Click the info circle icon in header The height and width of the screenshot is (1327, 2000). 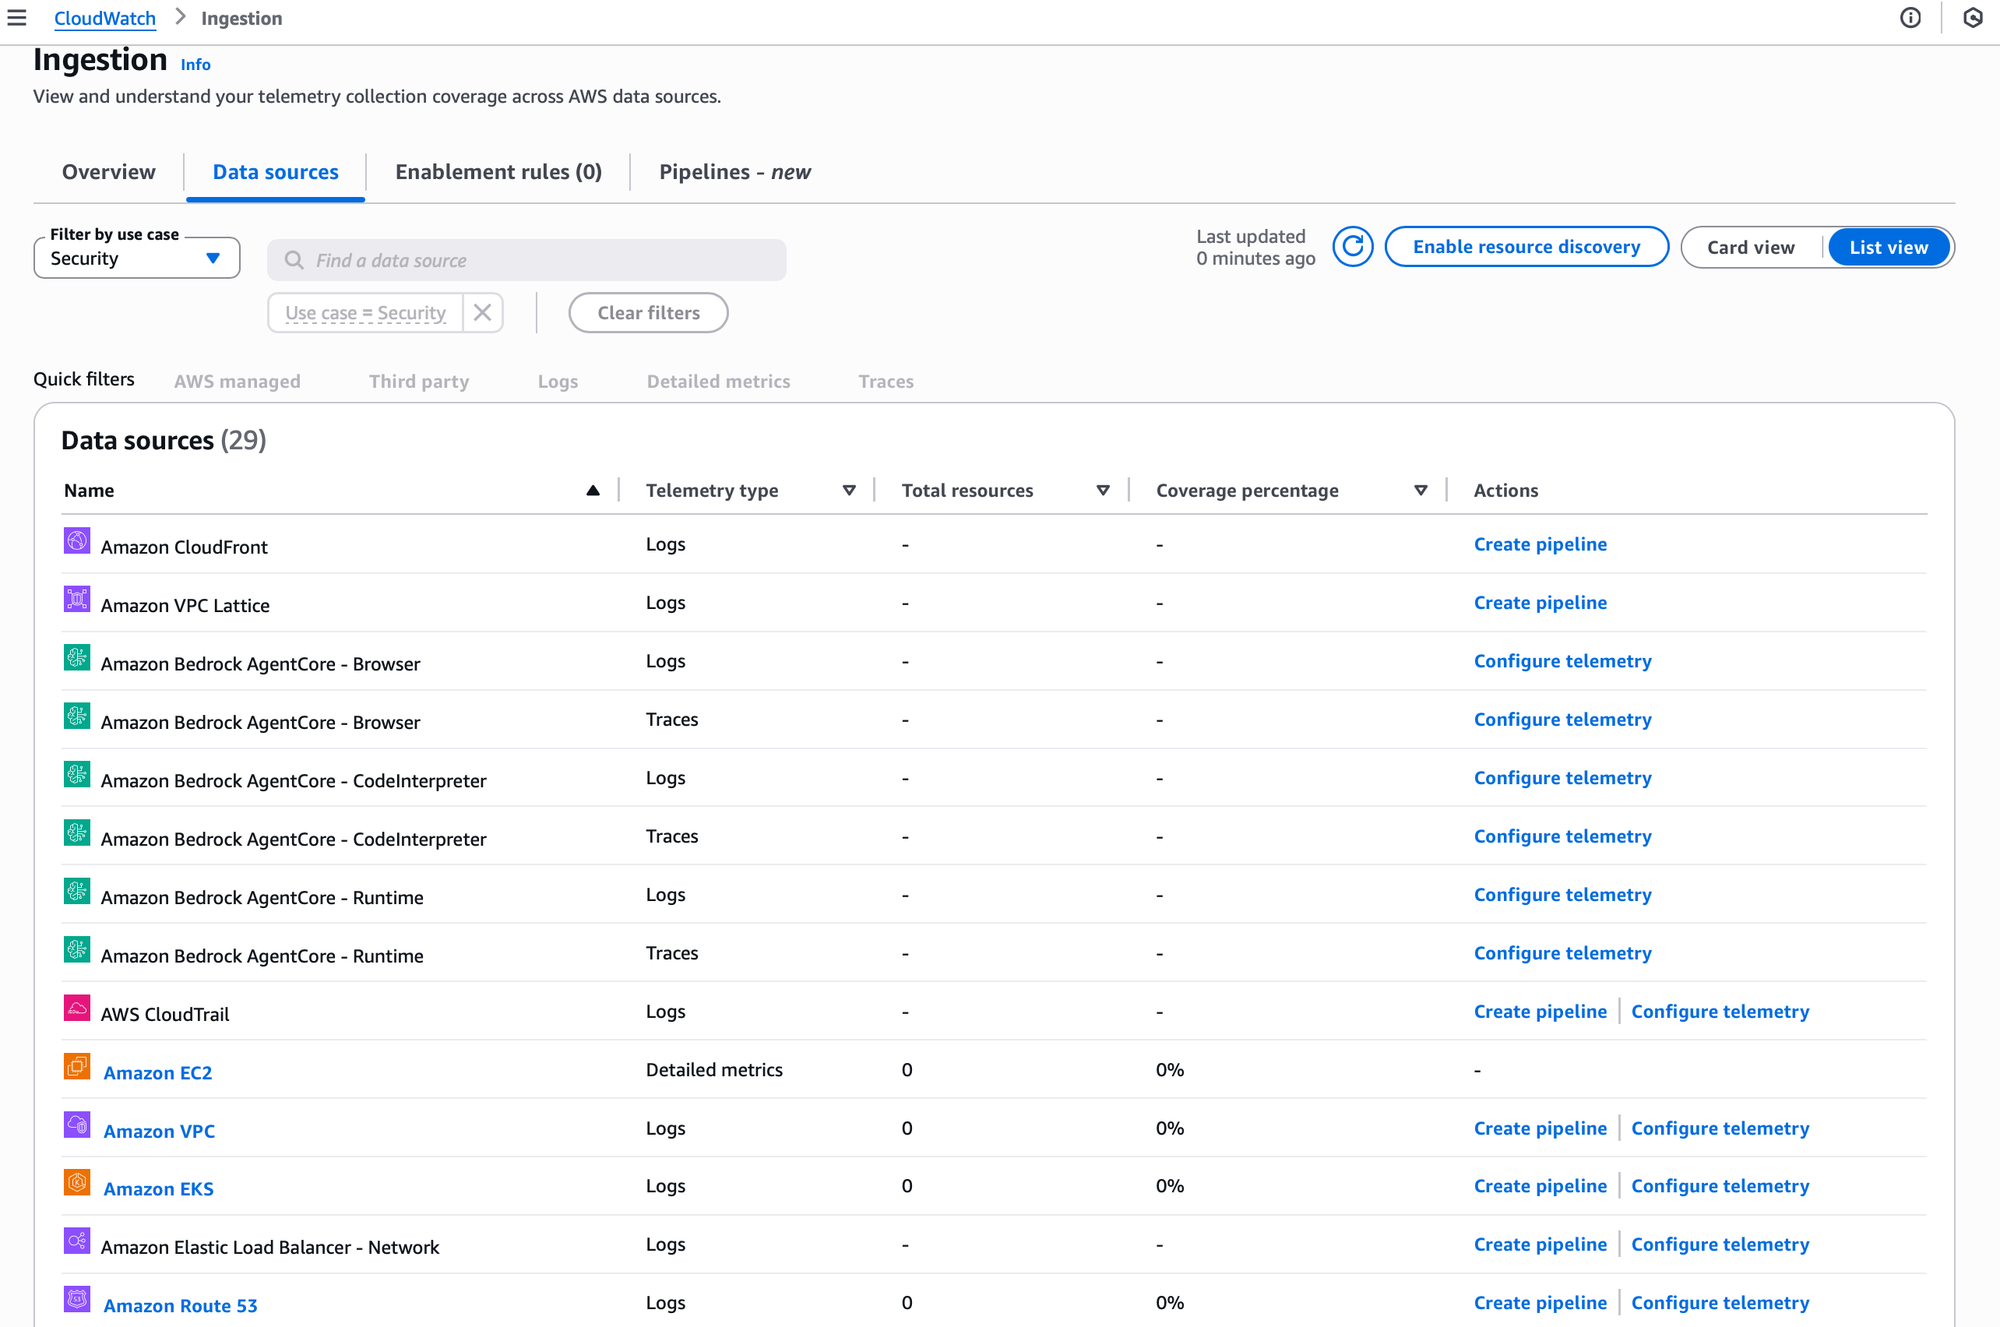tap(1910, 18)
